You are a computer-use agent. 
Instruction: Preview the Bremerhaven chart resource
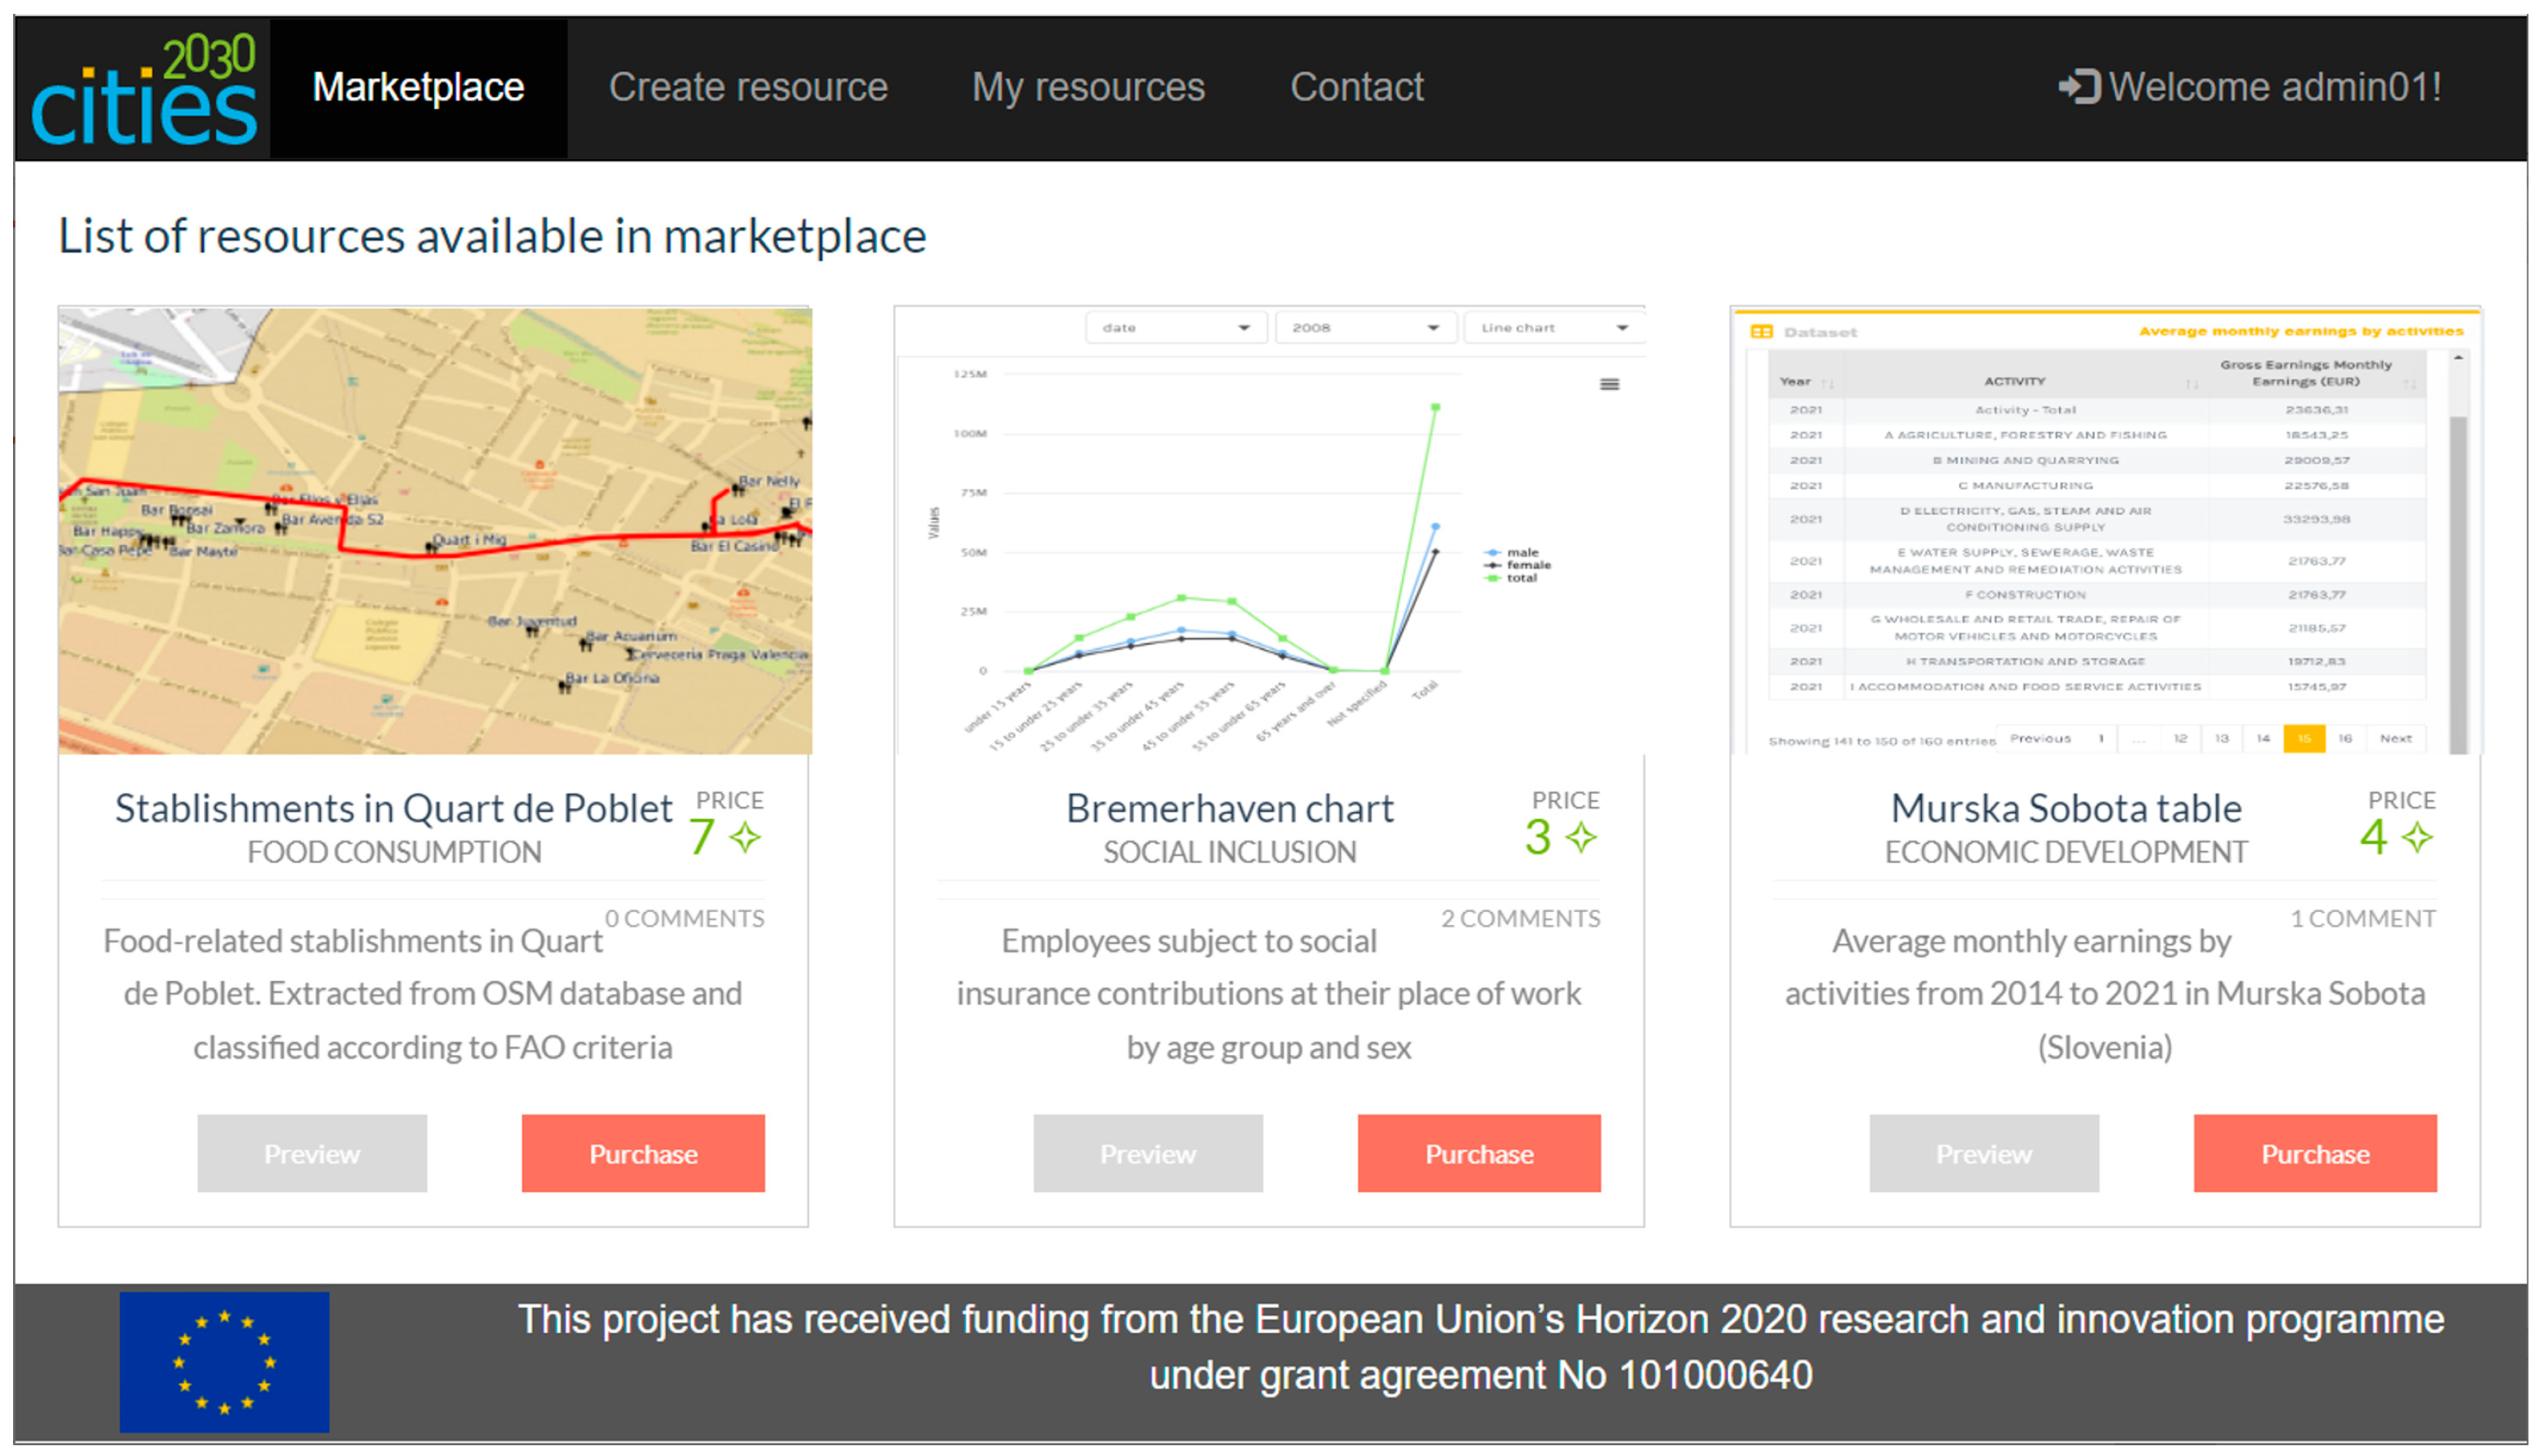(x=1148, y=1153)
